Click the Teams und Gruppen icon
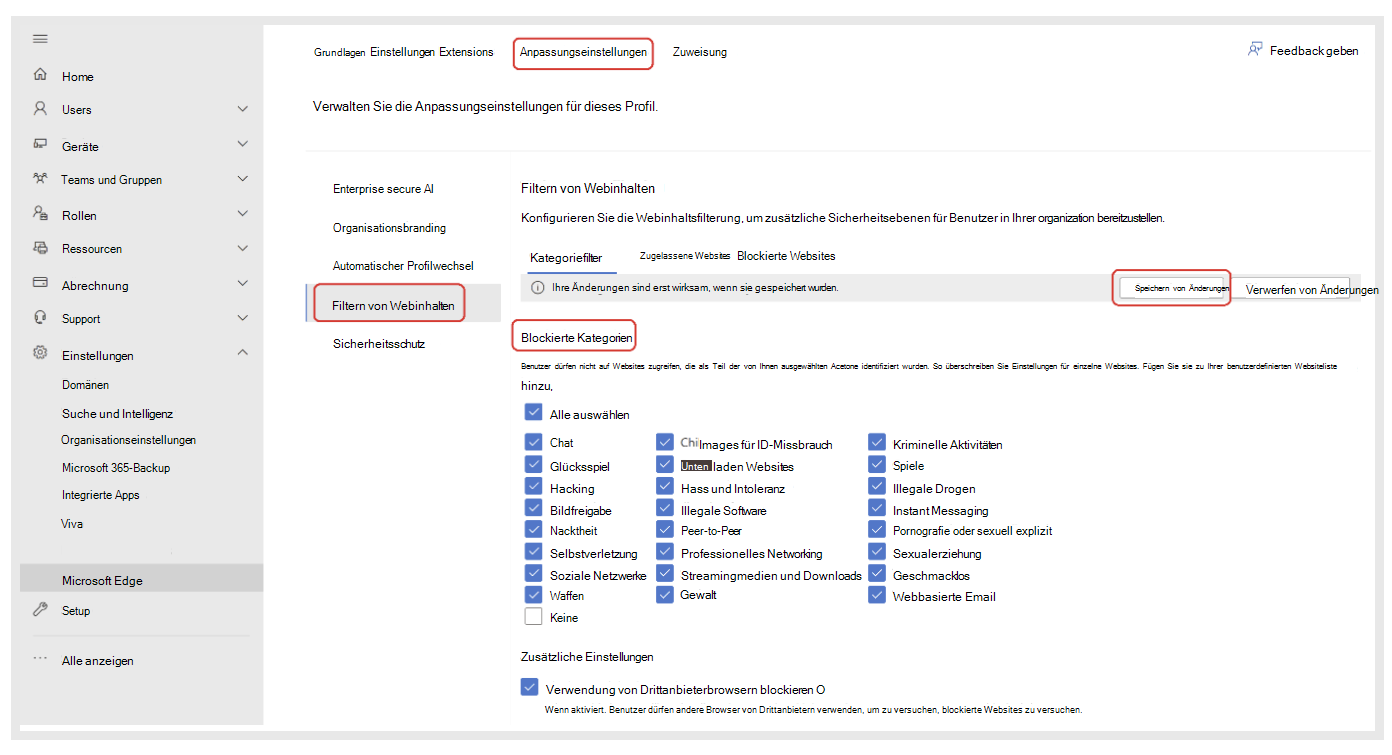 pos(40,179)
